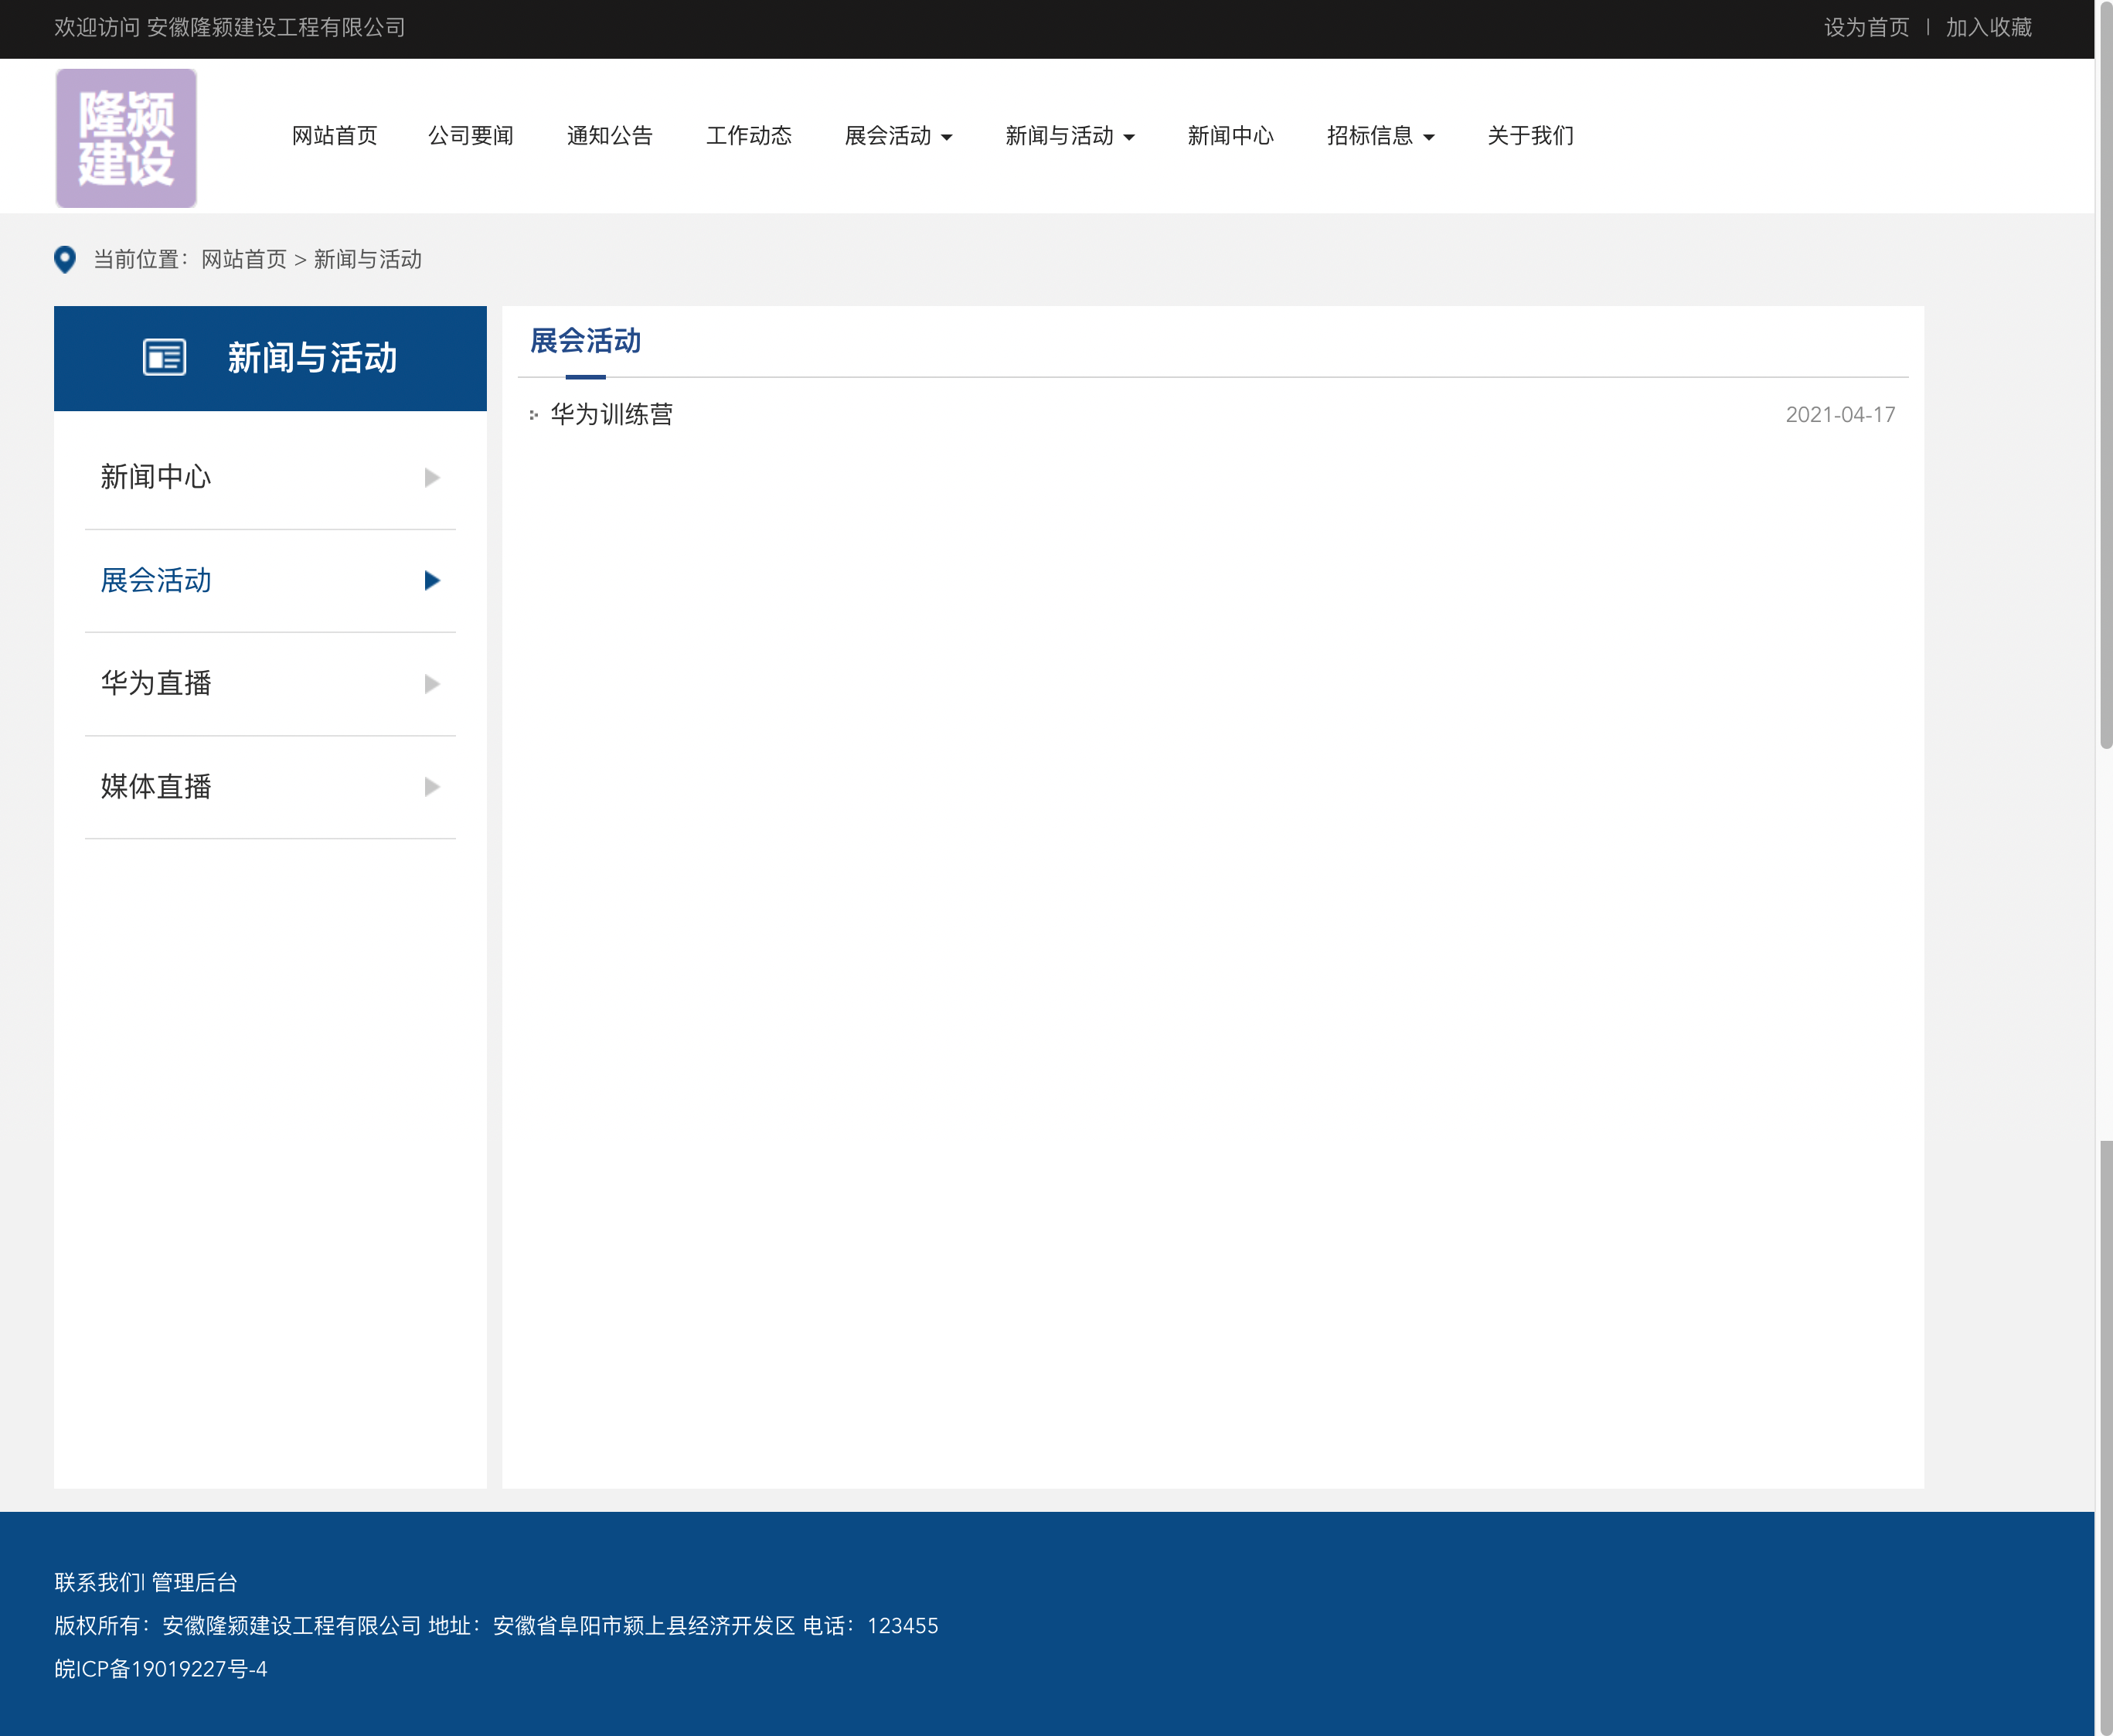This screenshot has width=2113, height=1736.
Task: Click 网站首页 in the breadcrumb path
Action: 244,260
